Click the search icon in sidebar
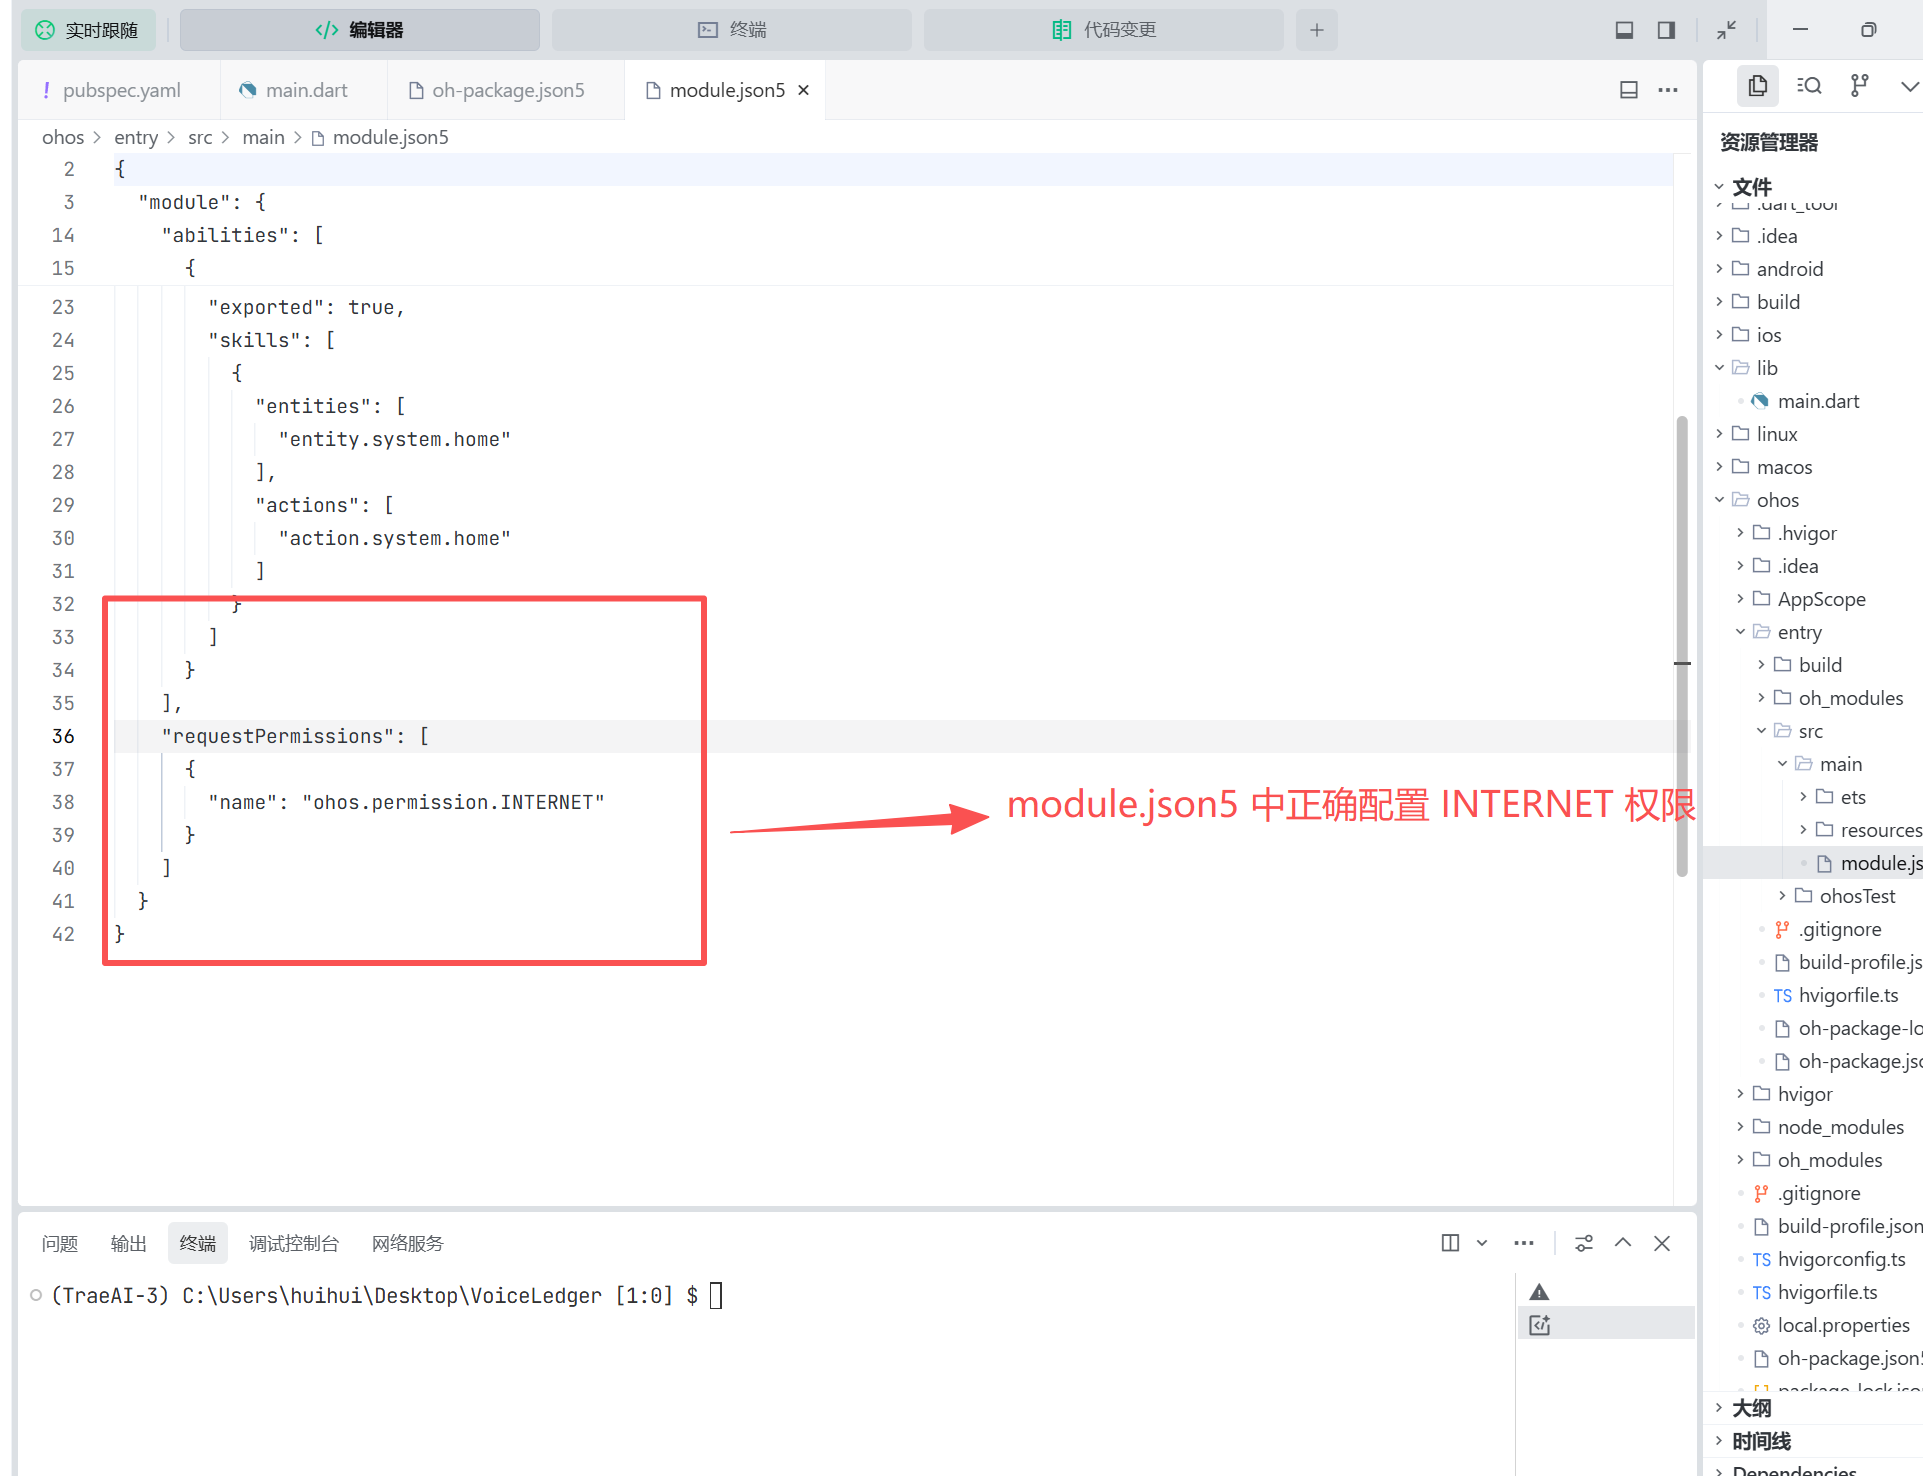 click(1809, 86)
